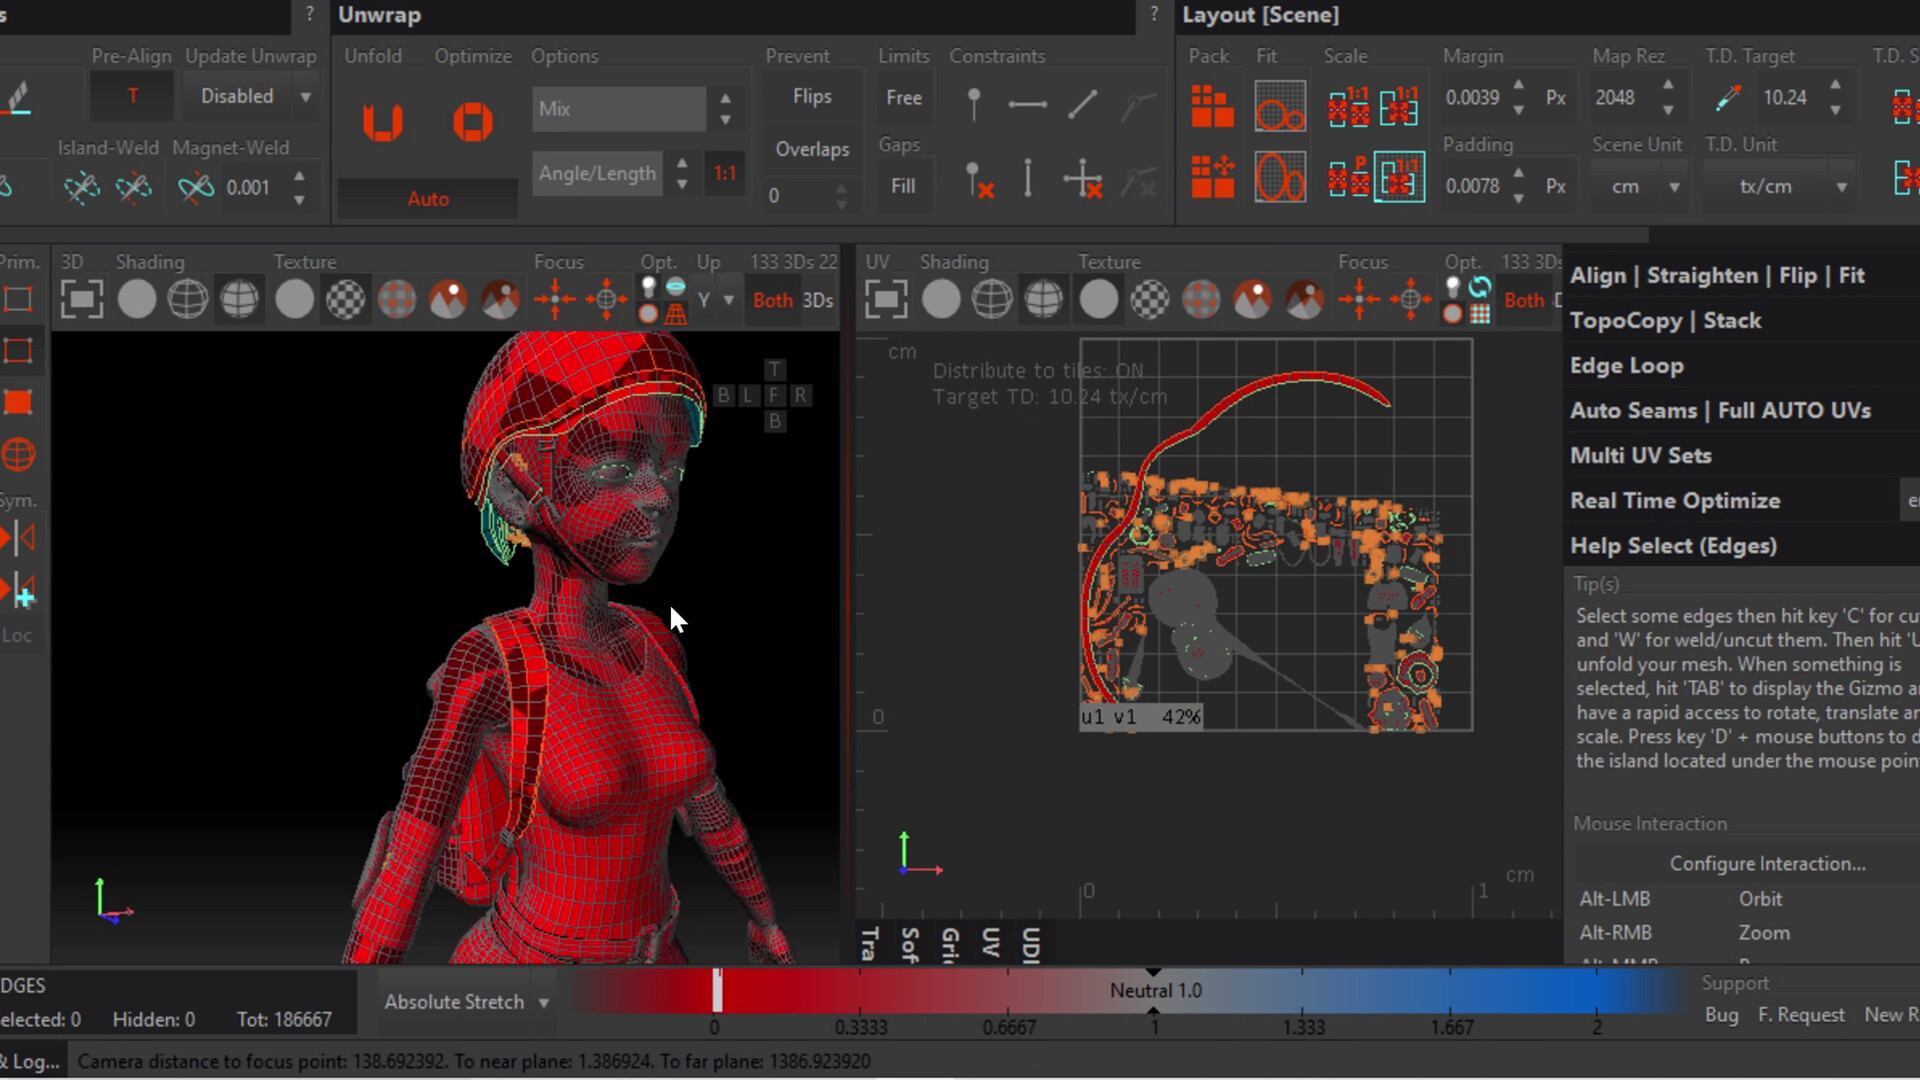Image resolution: width=1920 pixels, height=1080 pixels.
Task: Click the T.D. Target eyedropper icon
Action: (1729, 98)
